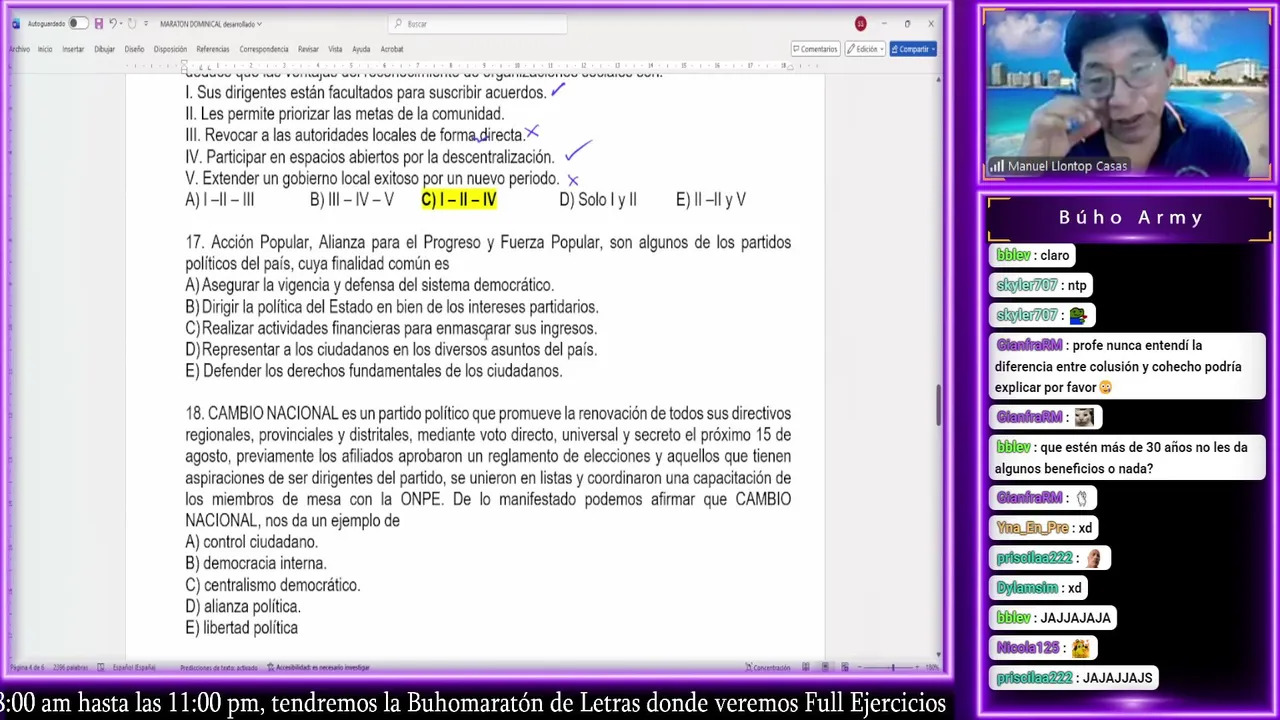This screenshot has height=720, width=1280.
Task: Click the Undo arrow icon
Action: click(x=113, y=23)
